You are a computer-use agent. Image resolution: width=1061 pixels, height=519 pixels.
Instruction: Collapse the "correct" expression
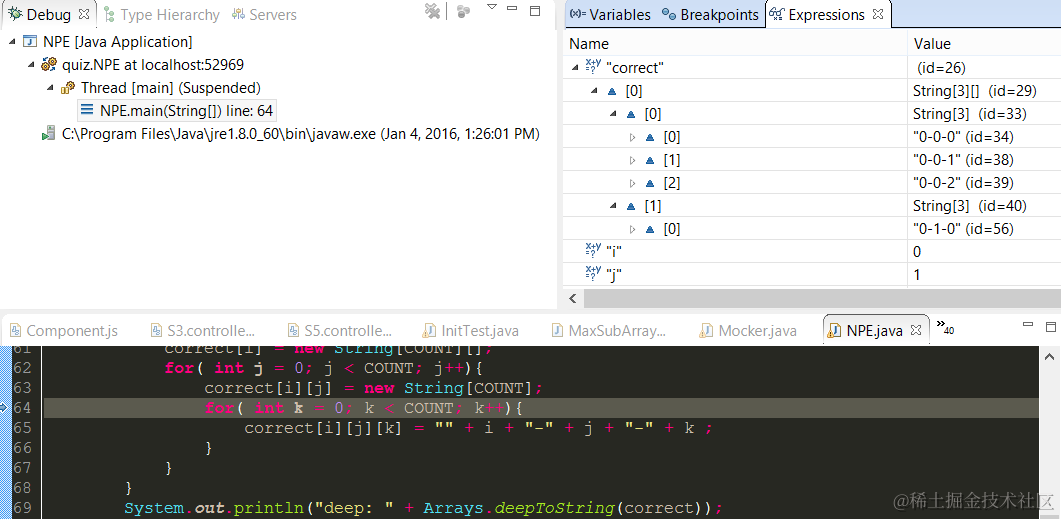pos(575,68)
